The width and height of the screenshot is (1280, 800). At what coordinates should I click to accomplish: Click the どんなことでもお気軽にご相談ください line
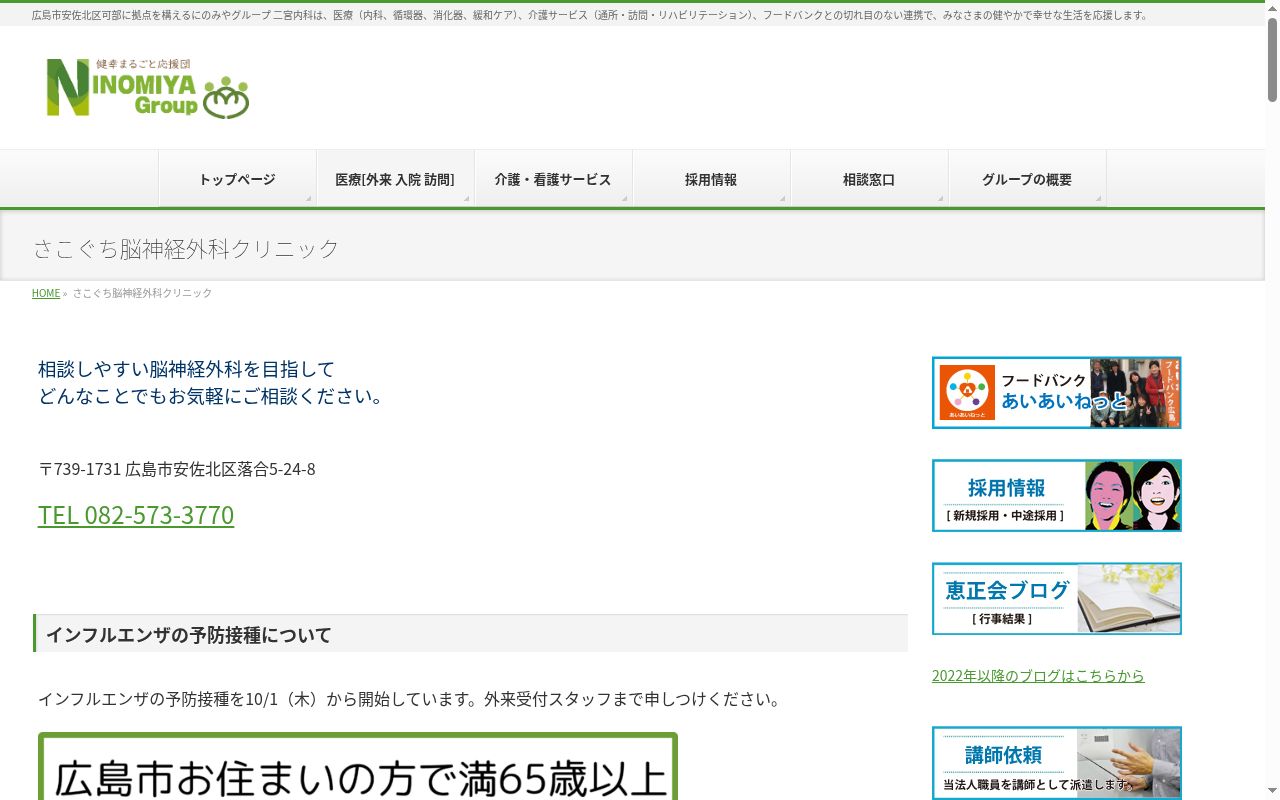click(212, 396)
